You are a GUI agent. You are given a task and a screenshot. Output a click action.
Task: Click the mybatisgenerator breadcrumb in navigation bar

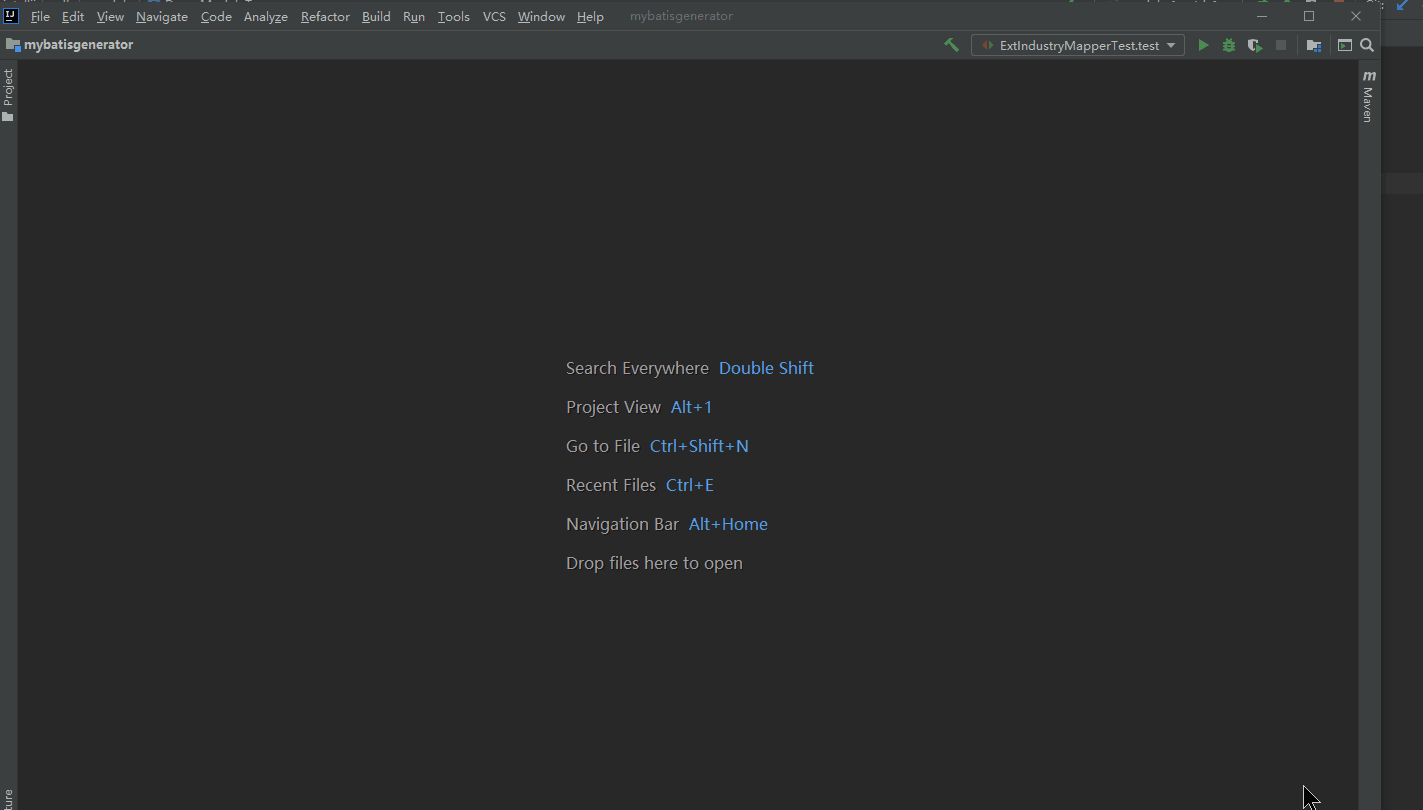[80, 44]
